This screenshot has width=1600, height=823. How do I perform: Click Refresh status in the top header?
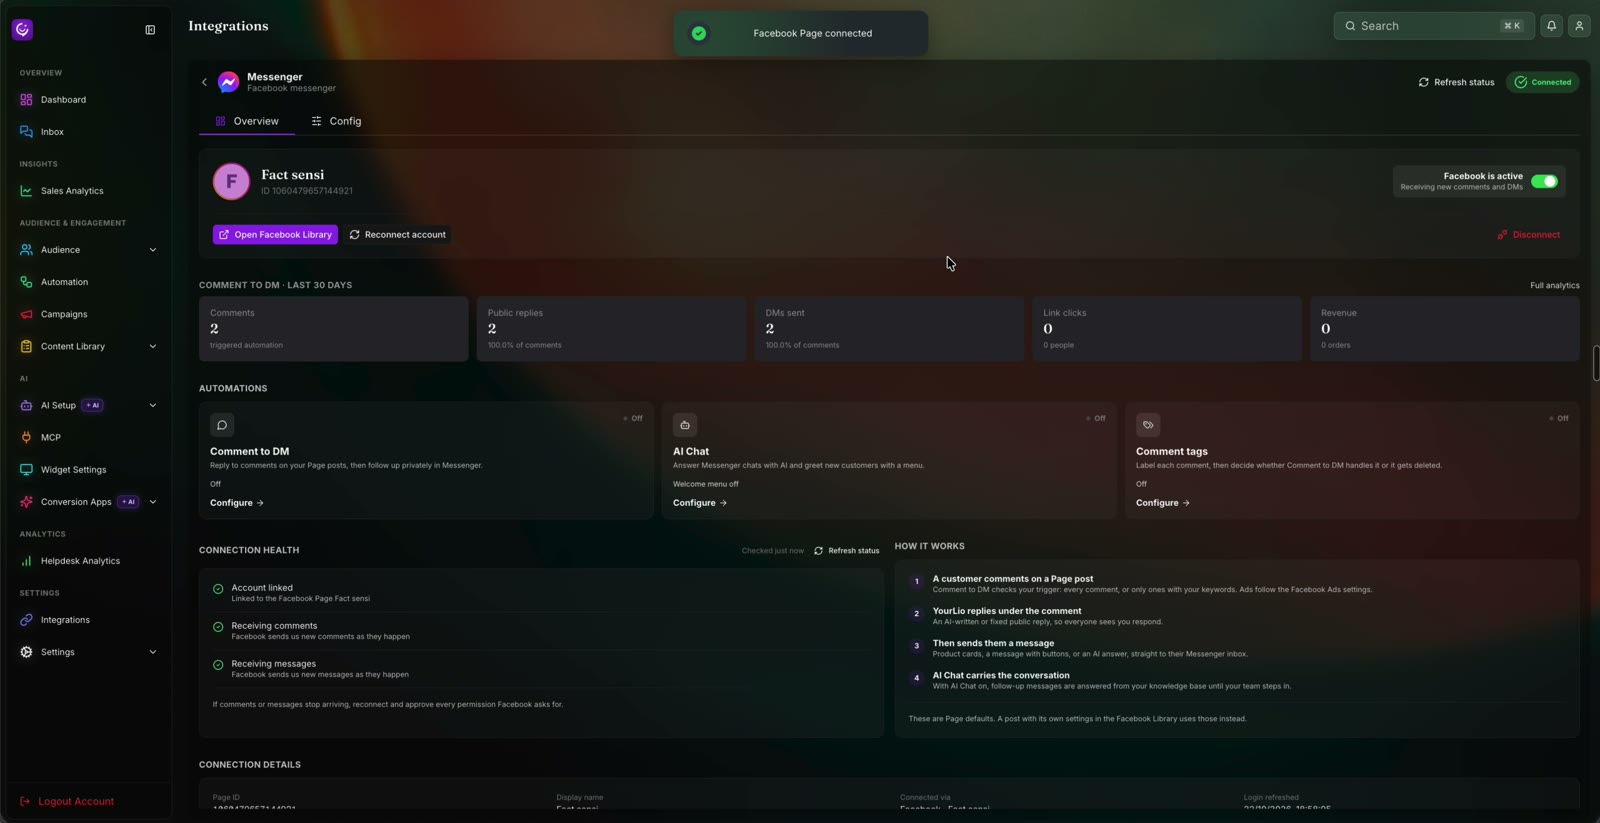coord(1456,82)
